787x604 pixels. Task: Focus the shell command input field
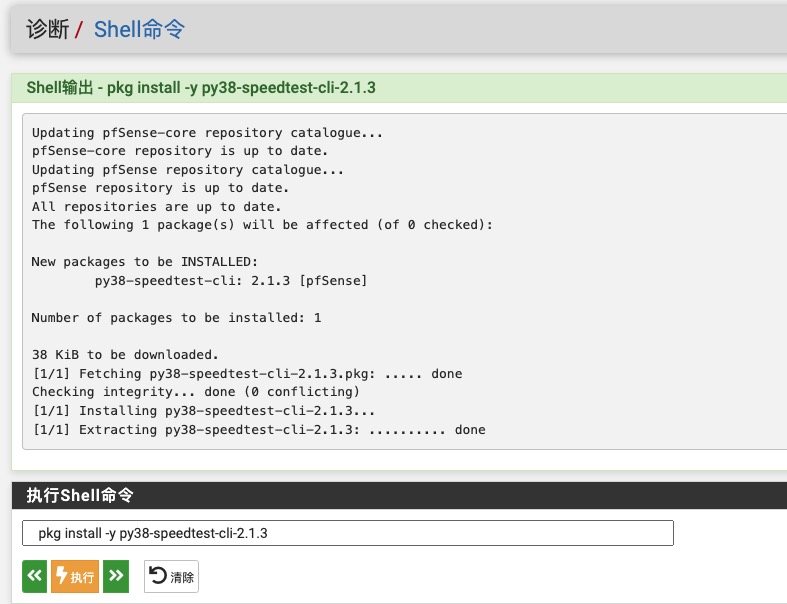coord(347,533)
